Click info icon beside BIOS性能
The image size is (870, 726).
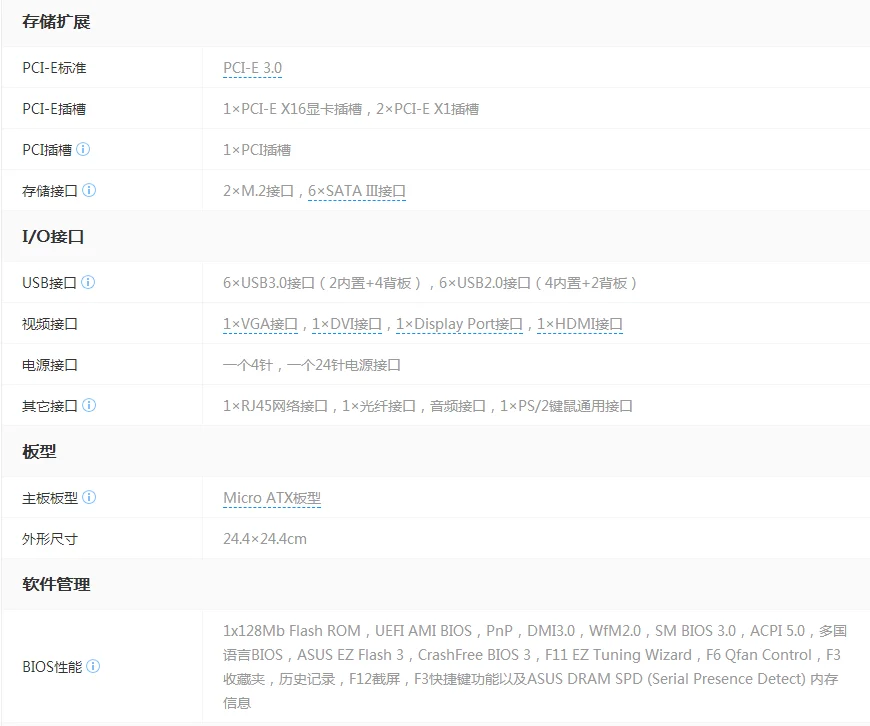click(93, 666)
